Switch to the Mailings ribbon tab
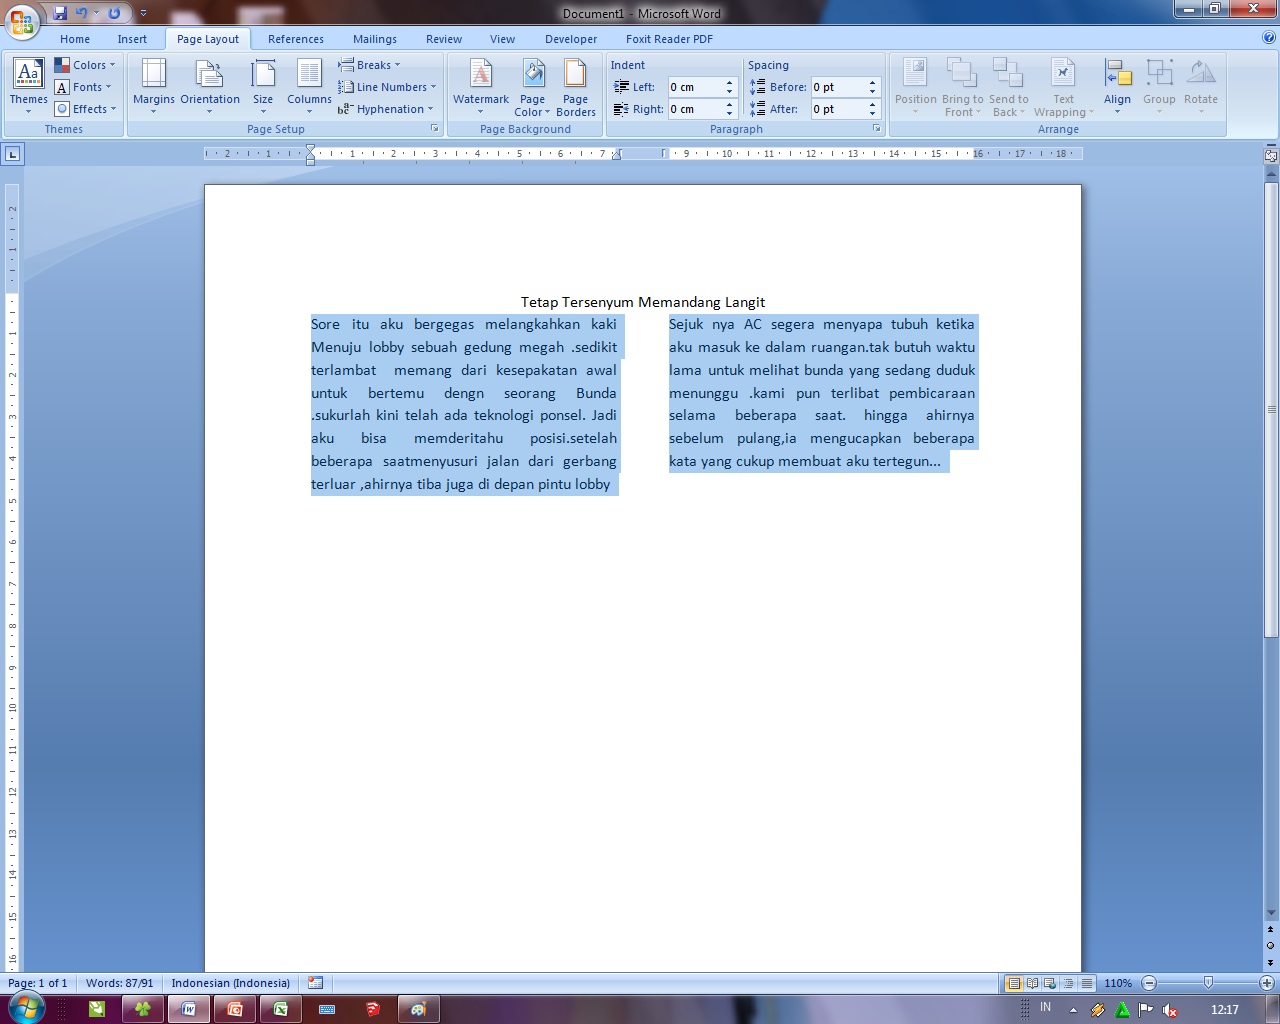The height and width of the screenshot is (1024, 1280). pos(374,39)
